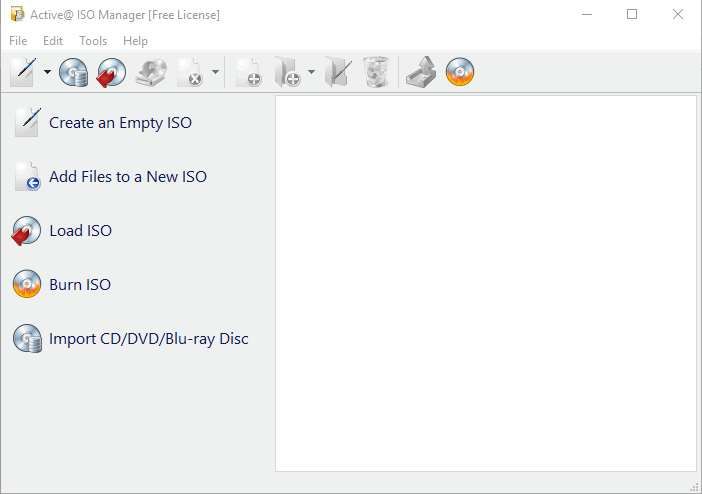Open the dropdown arrow beside close ISO icon
This screenshot has height=494, width=702.
[215, 72]
